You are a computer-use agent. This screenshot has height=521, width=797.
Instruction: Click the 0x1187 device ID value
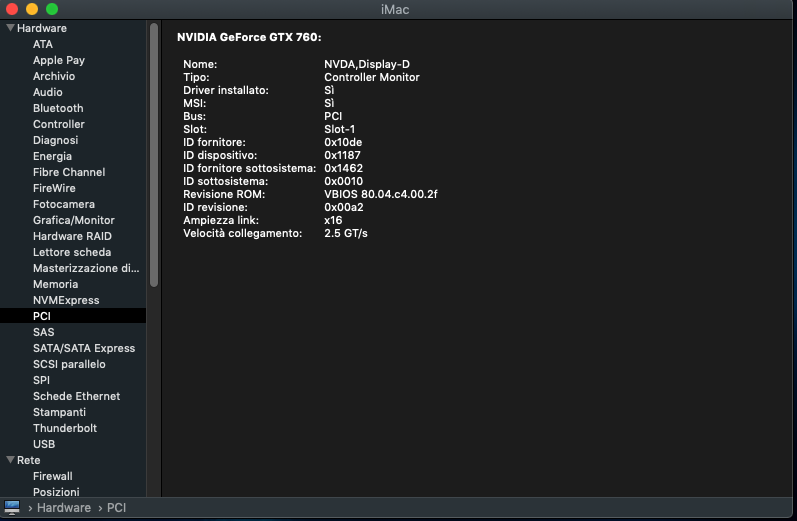coord(342,155)
